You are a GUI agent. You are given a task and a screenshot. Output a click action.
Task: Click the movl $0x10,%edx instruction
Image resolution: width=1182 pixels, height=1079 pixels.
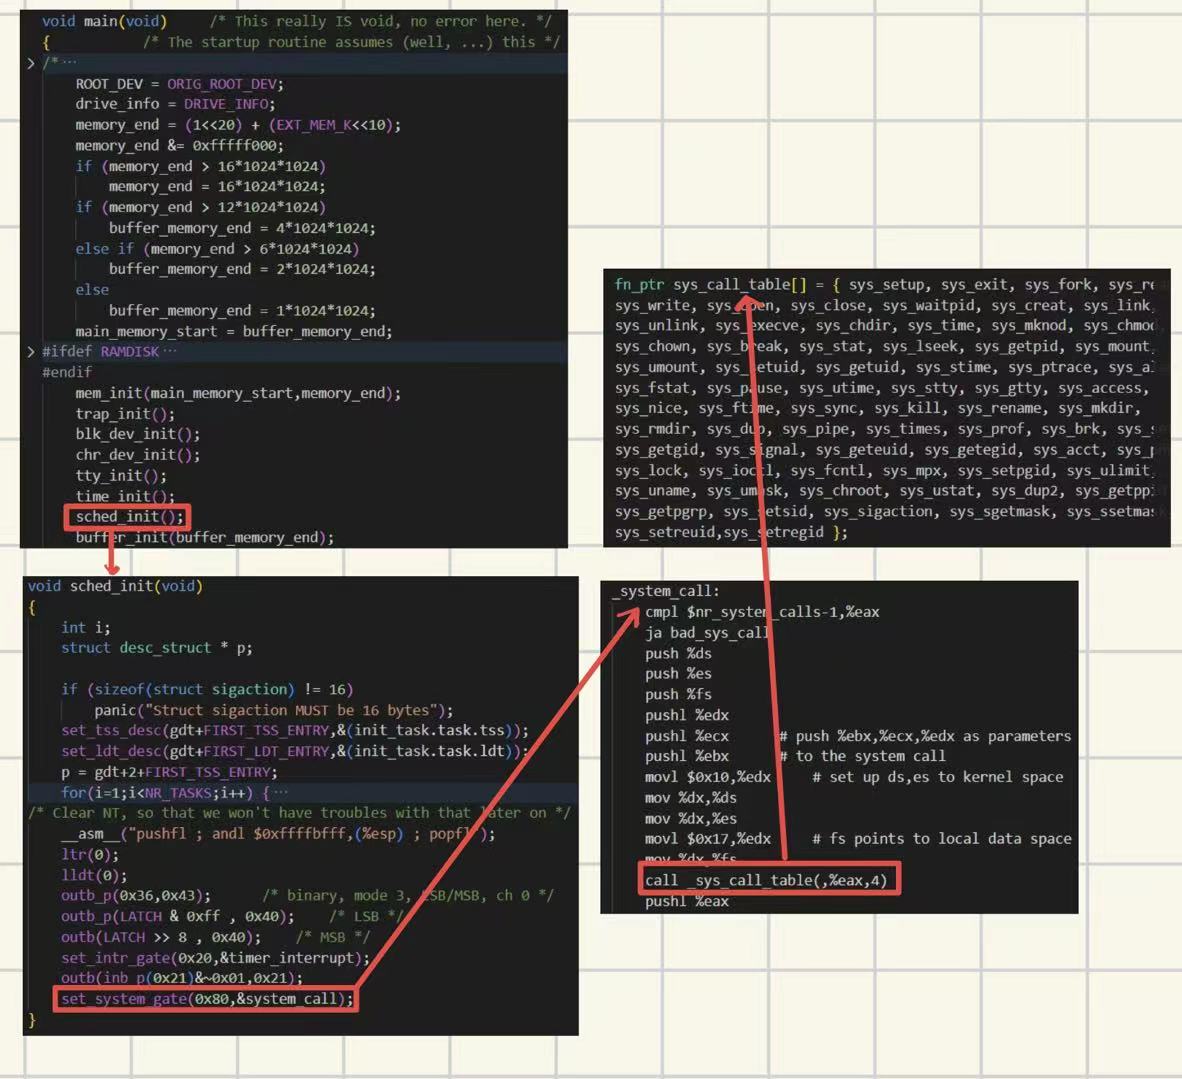[x=708, y=777]
